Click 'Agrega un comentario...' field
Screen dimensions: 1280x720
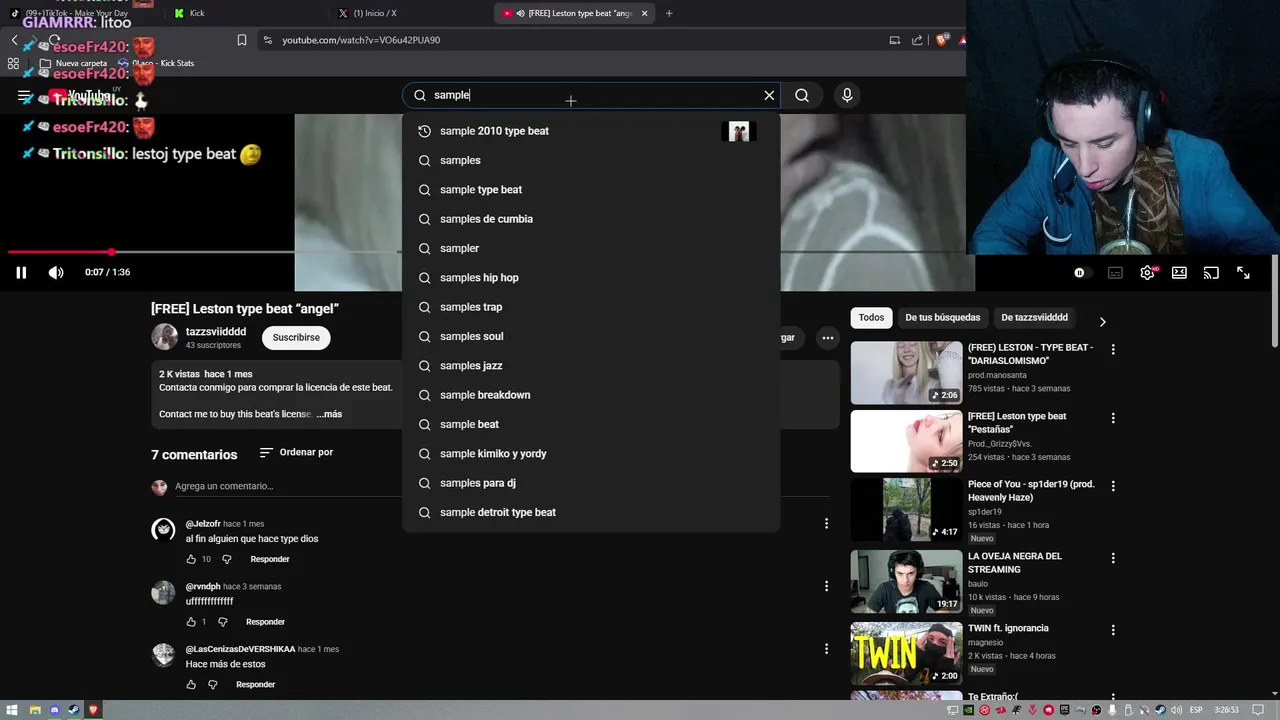click(224, 486)
